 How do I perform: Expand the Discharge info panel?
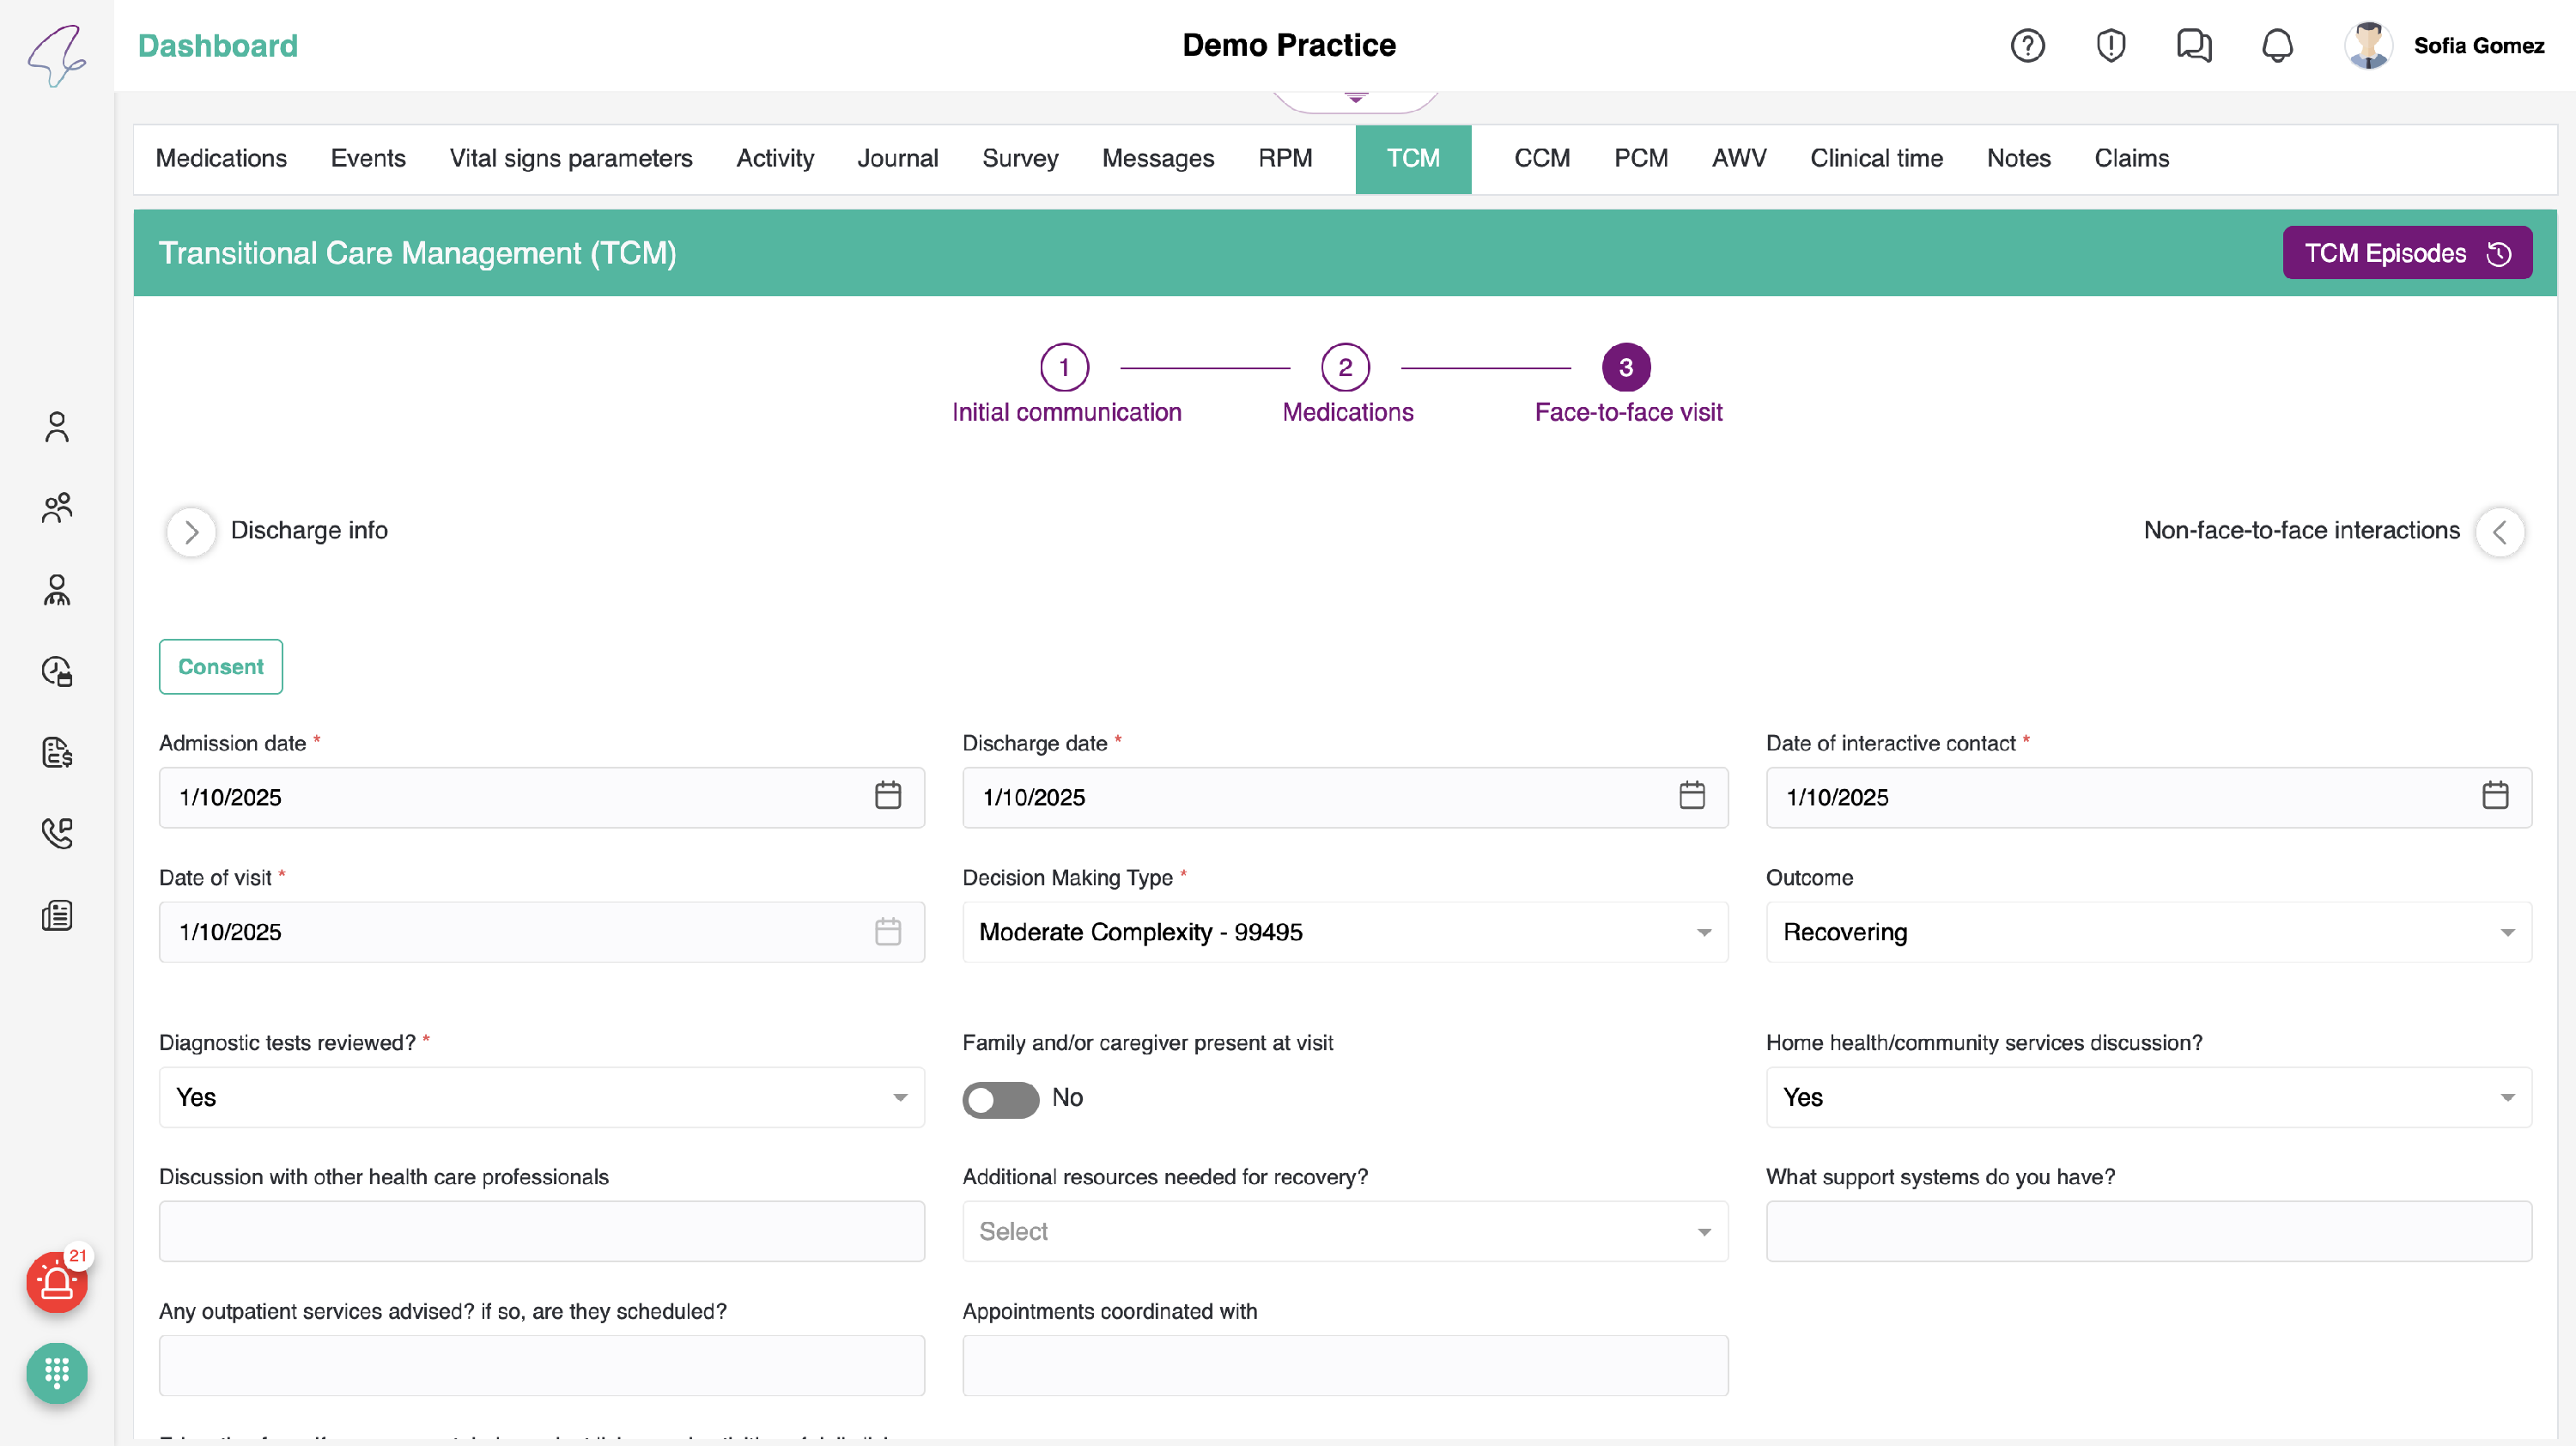click(x=191, y=531)
